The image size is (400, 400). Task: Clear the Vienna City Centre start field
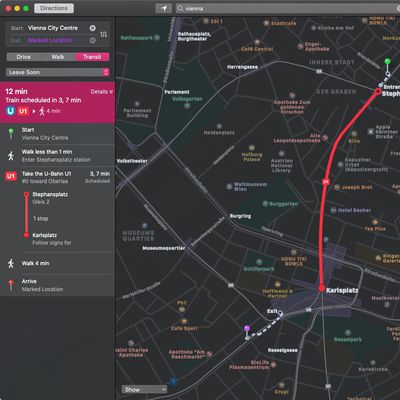point(93,28)
